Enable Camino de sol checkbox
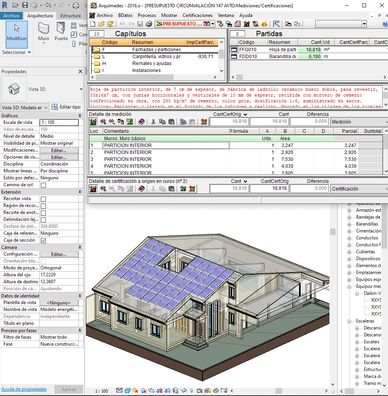 coord(43,185)
